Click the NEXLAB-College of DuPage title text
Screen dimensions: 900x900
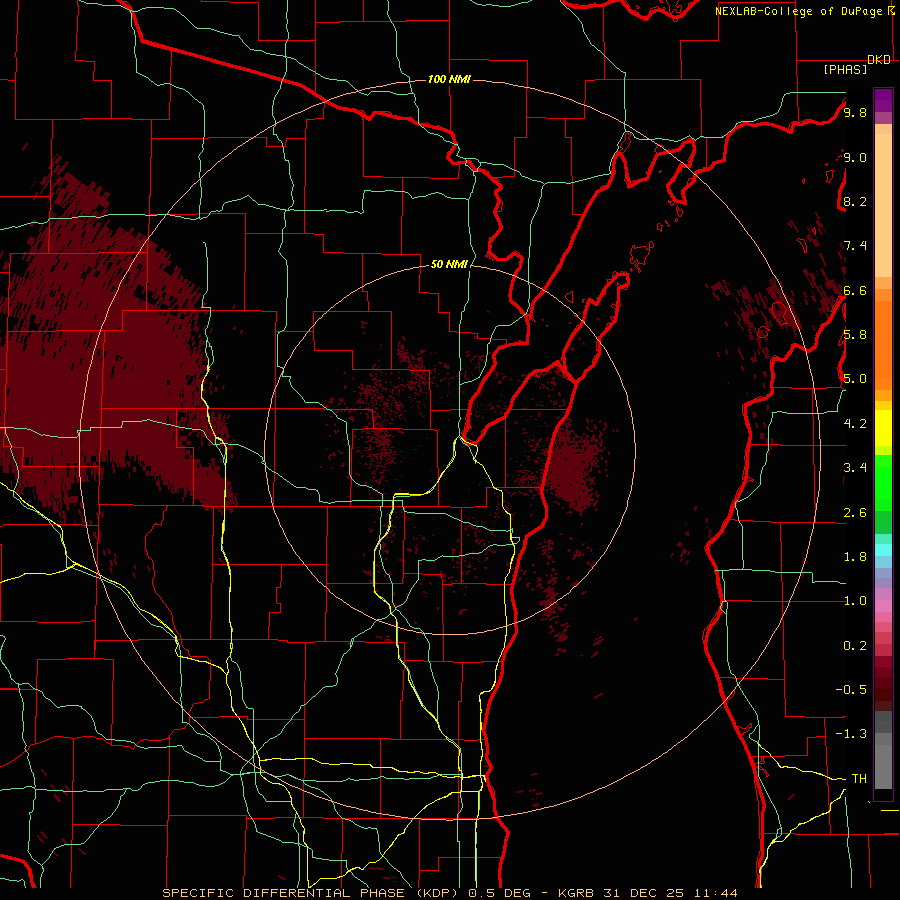tap(800, 11)
